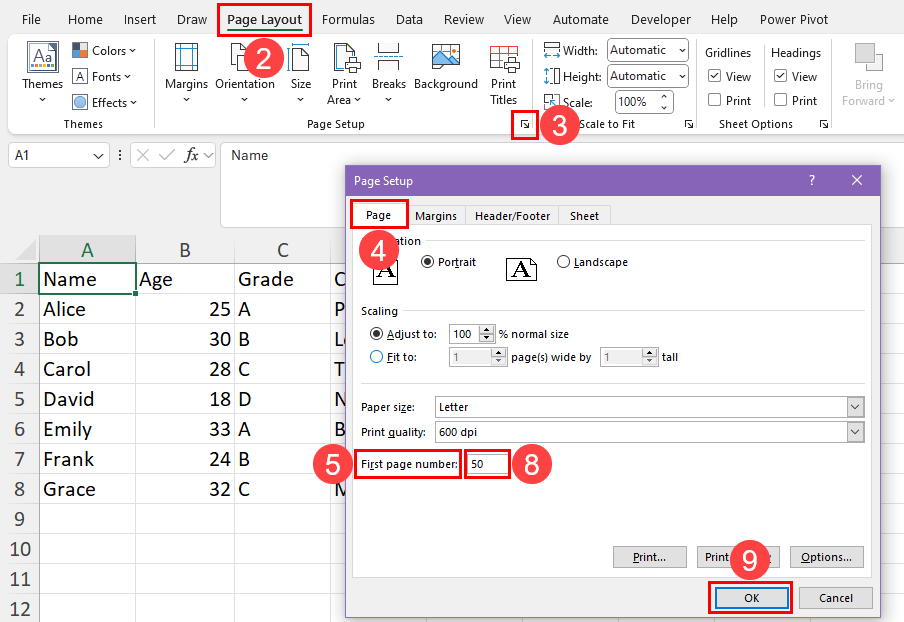Click the Scale to Fit dialog launcher

(x=688, y=124)
